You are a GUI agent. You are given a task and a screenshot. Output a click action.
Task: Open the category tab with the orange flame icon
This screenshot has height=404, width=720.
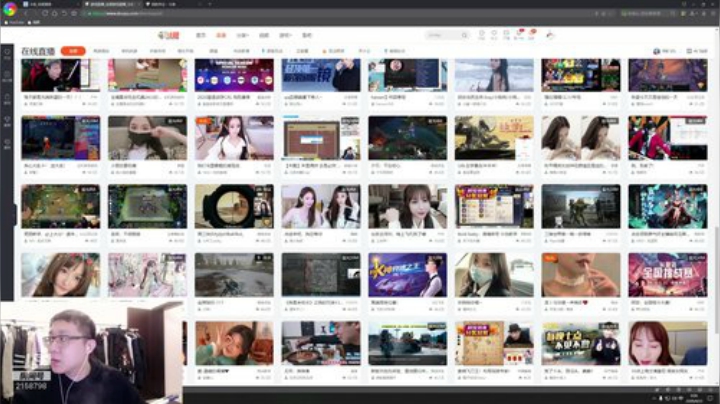coord(333,51)
